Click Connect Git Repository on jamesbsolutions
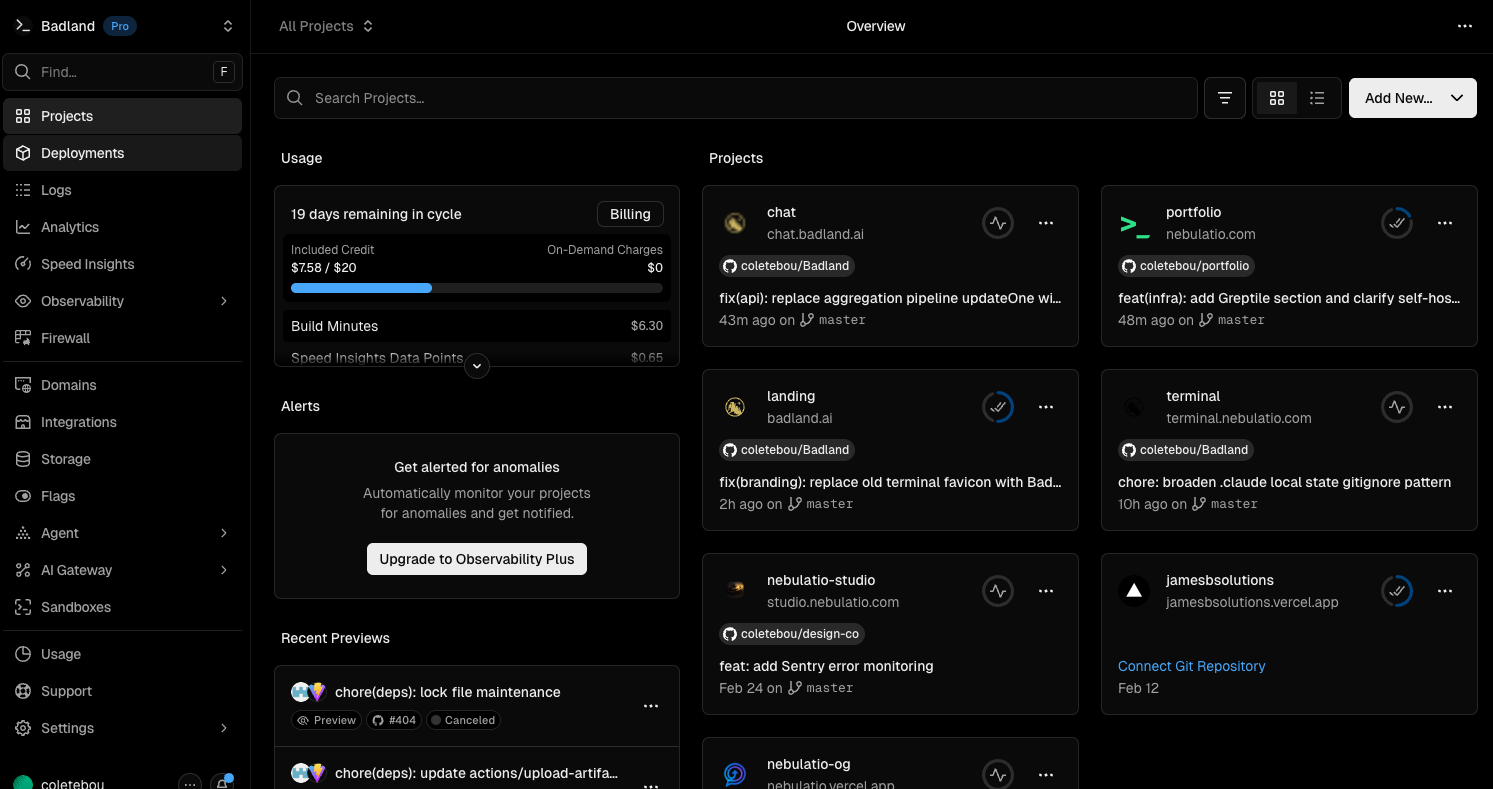 tap(1191, 665)
